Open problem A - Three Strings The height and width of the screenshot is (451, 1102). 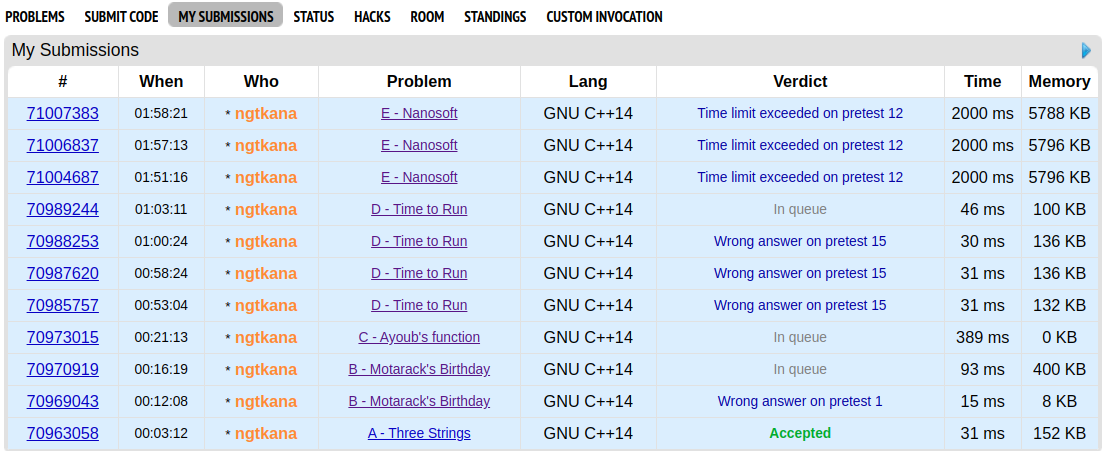coord(419,433)
